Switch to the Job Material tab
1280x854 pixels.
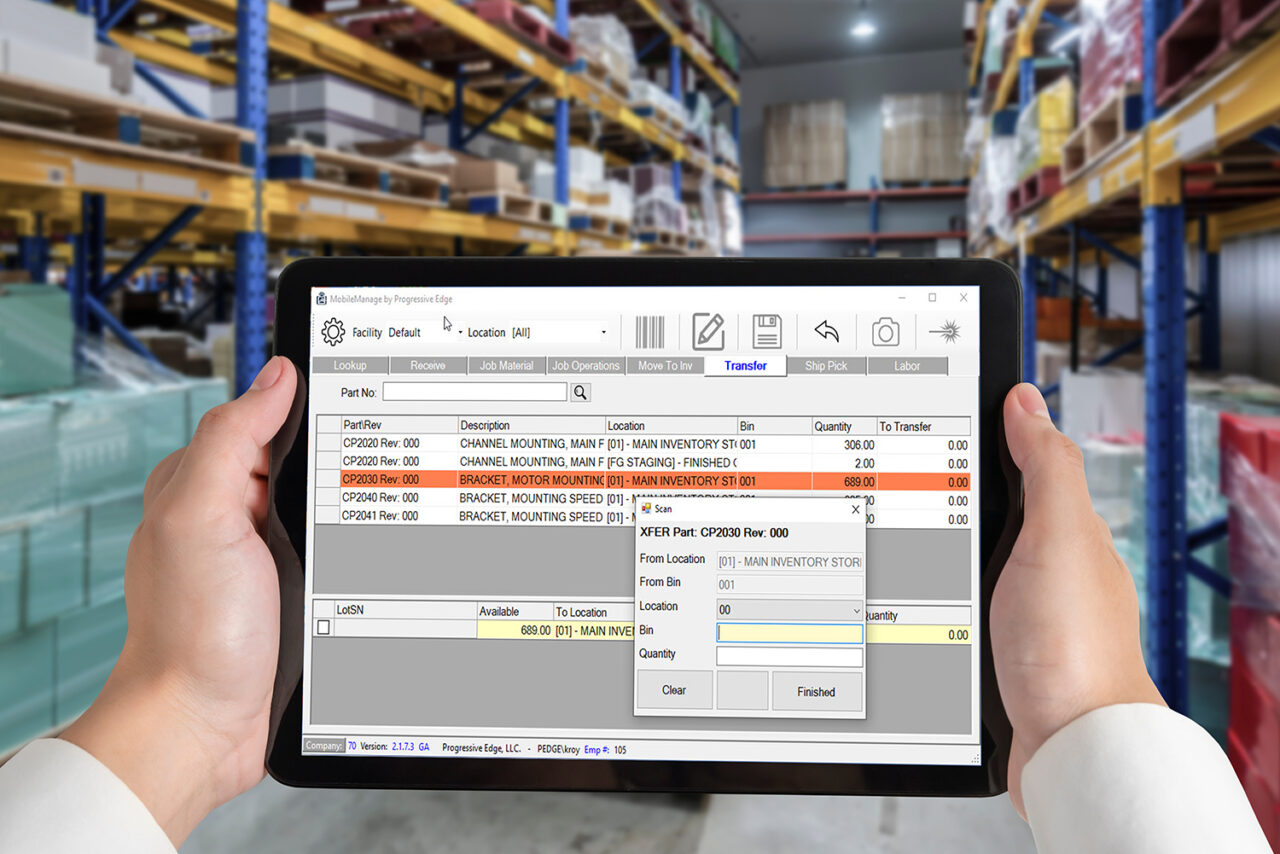[507, 366]
